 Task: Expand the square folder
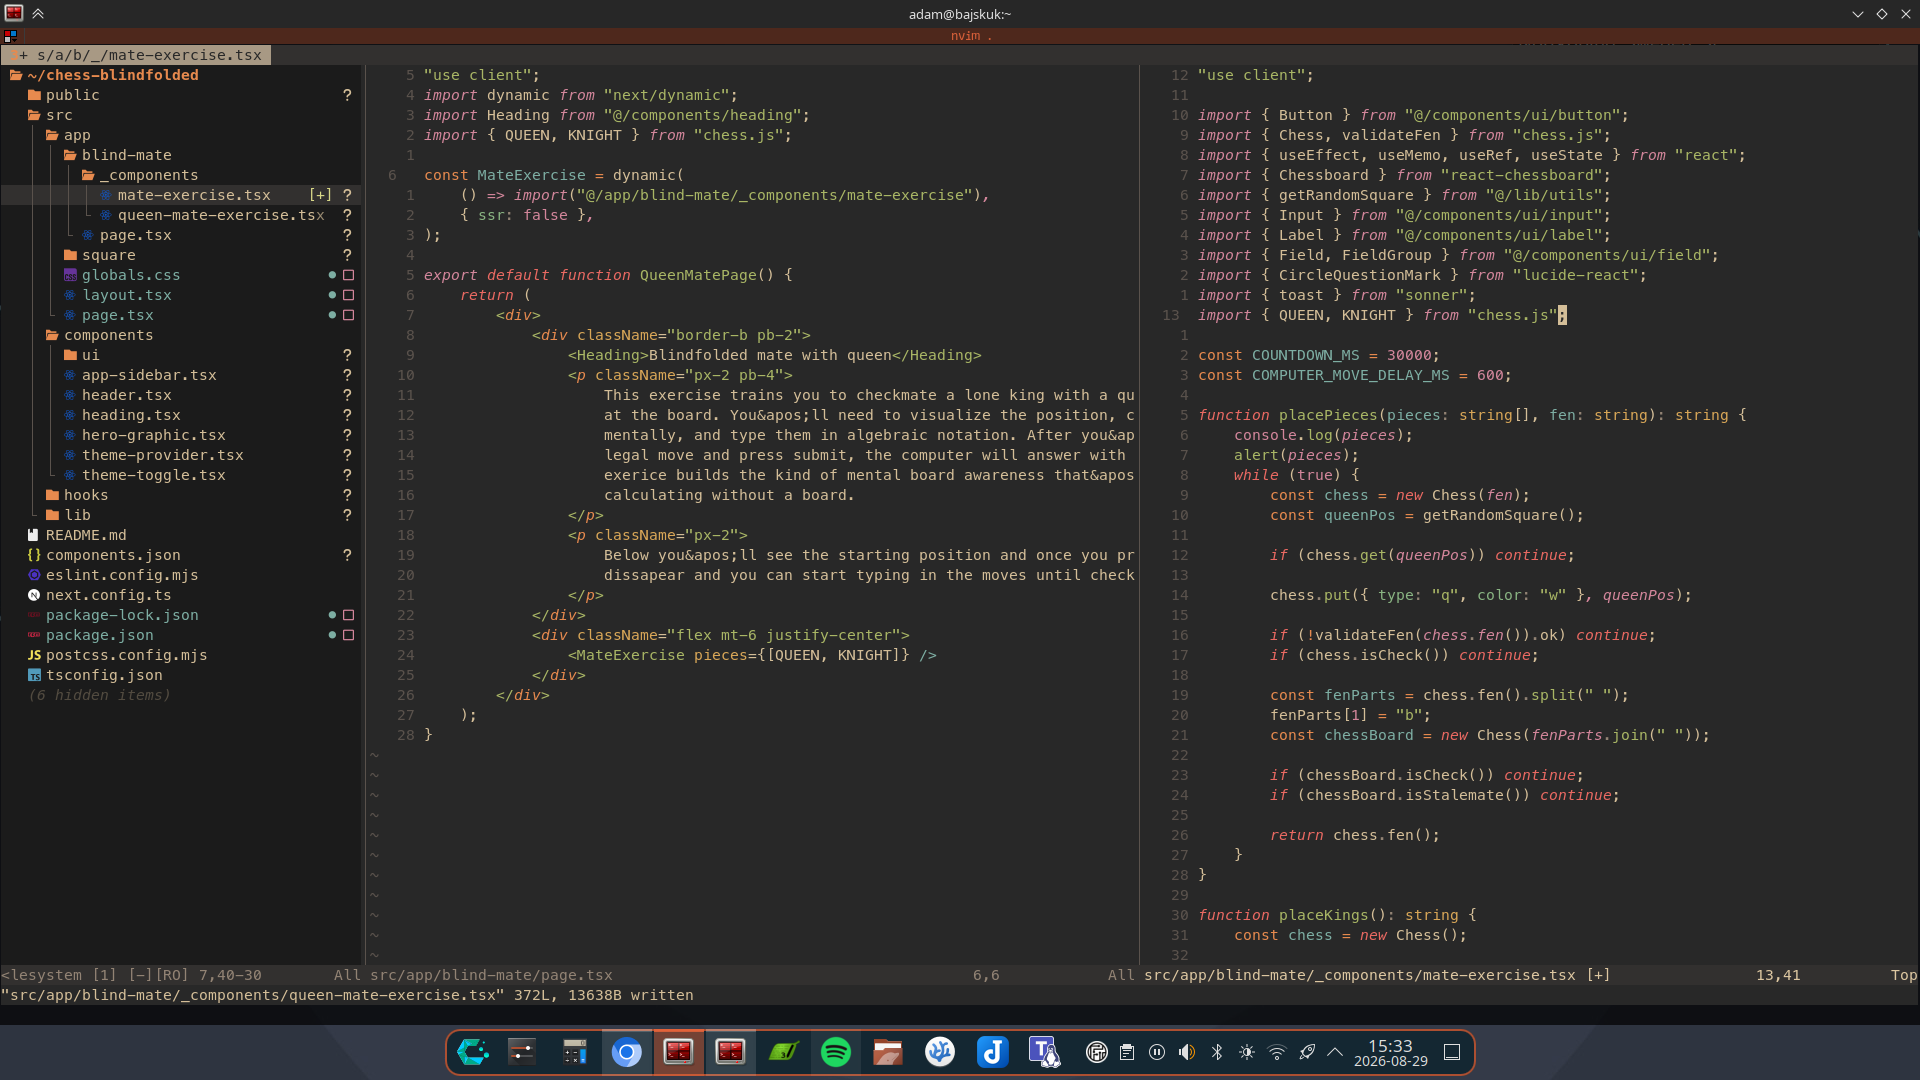pyautogui.click(x=99, y=255)
